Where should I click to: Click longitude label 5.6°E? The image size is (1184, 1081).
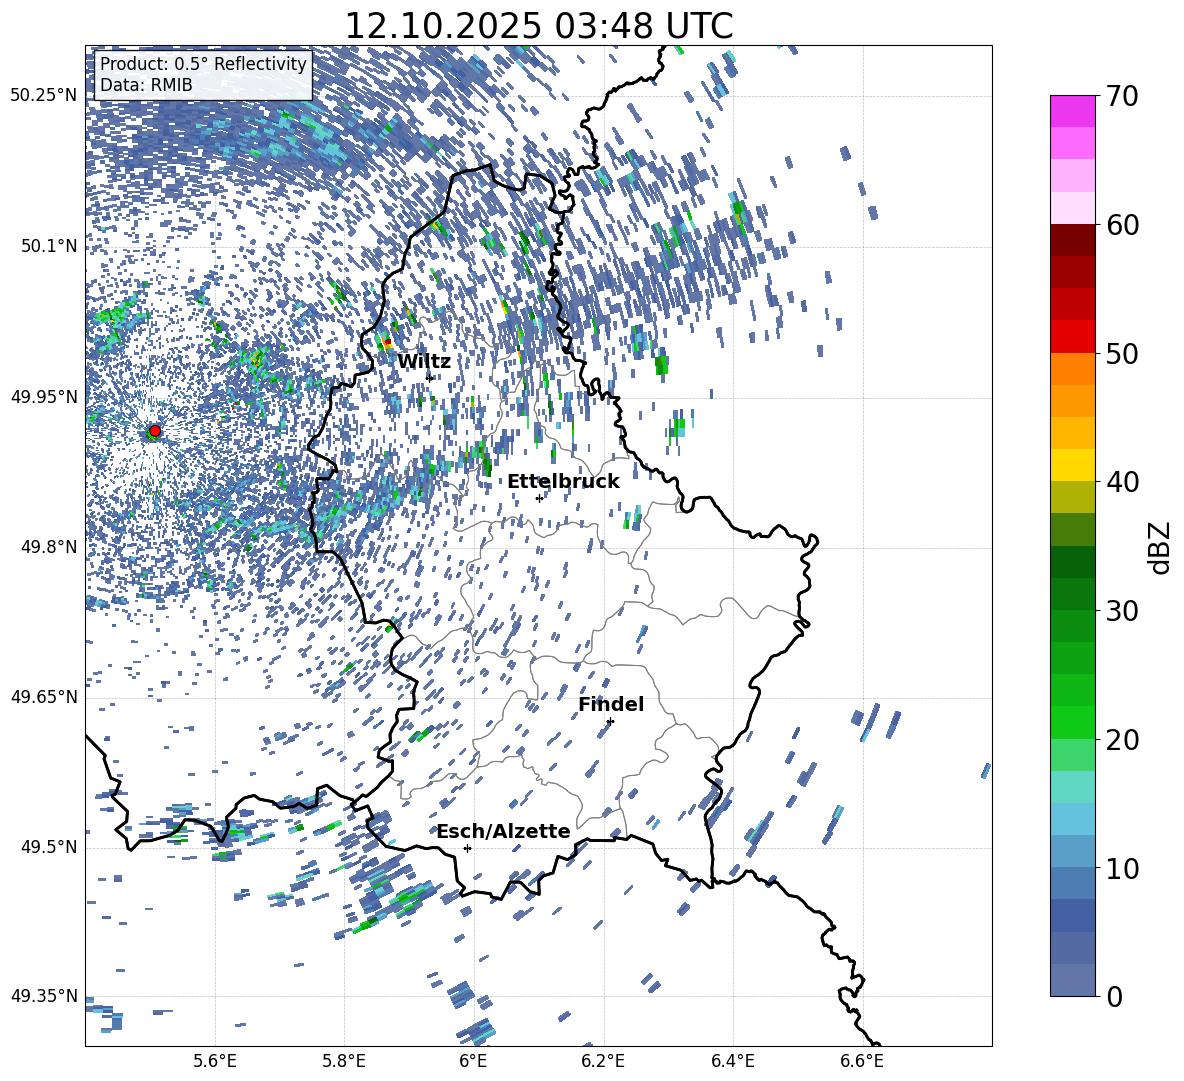(215, 1061)
